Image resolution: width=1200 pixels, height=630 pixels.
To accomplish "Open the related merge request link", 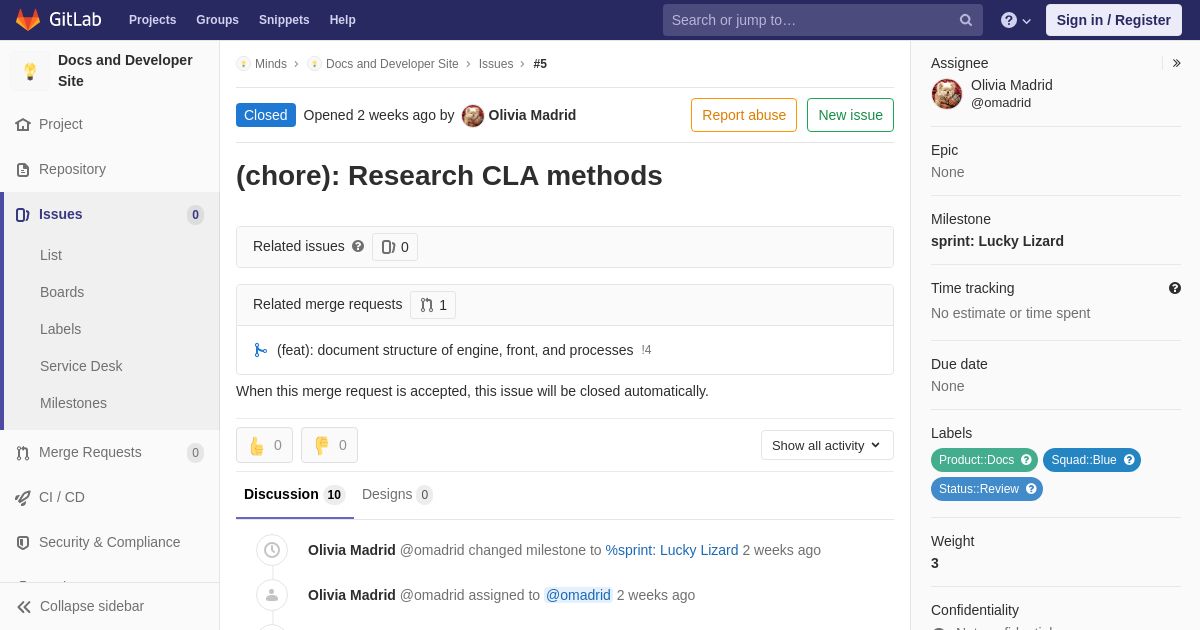I will pyautogui.click(x=455, y=350).
